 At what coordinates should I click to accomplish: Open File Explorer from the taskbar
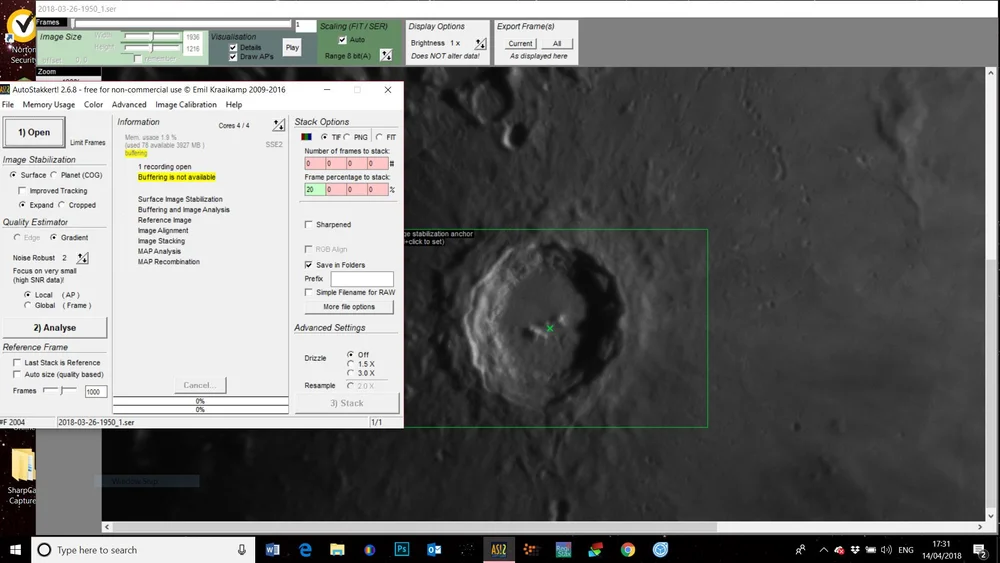[x=337, y=550]
